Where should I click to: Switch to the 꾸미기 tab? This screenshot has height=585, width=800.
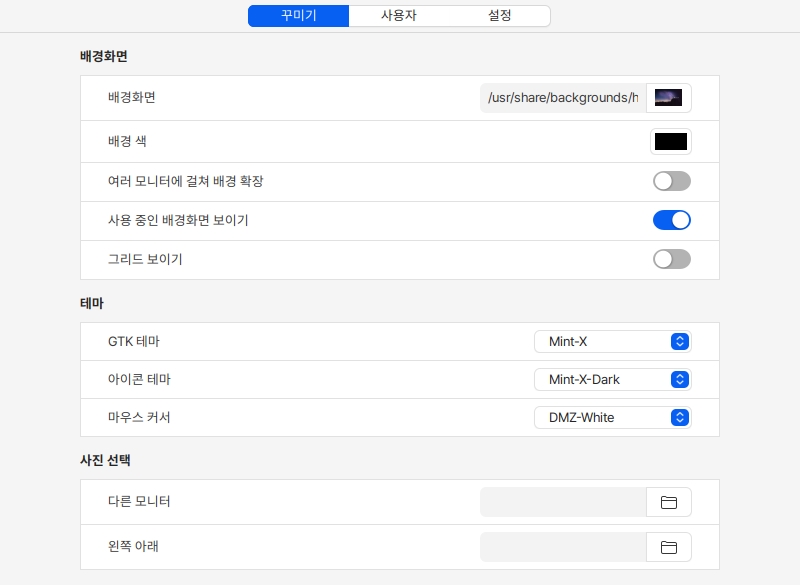(x=298, y=16)
